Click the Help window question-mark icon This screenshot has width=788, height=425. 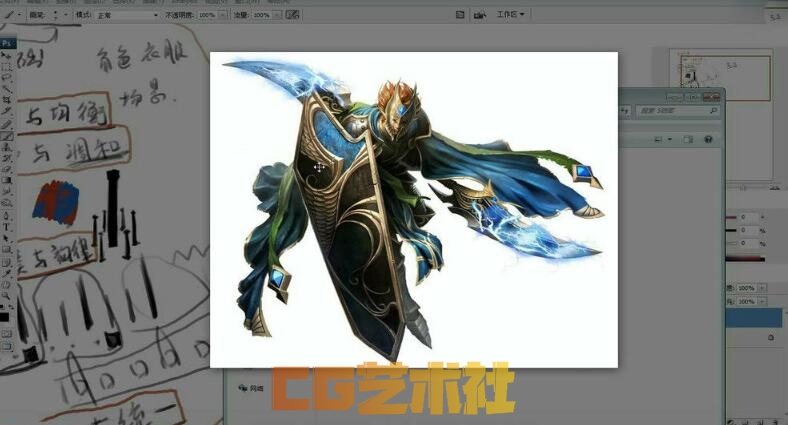click(708, 139)
